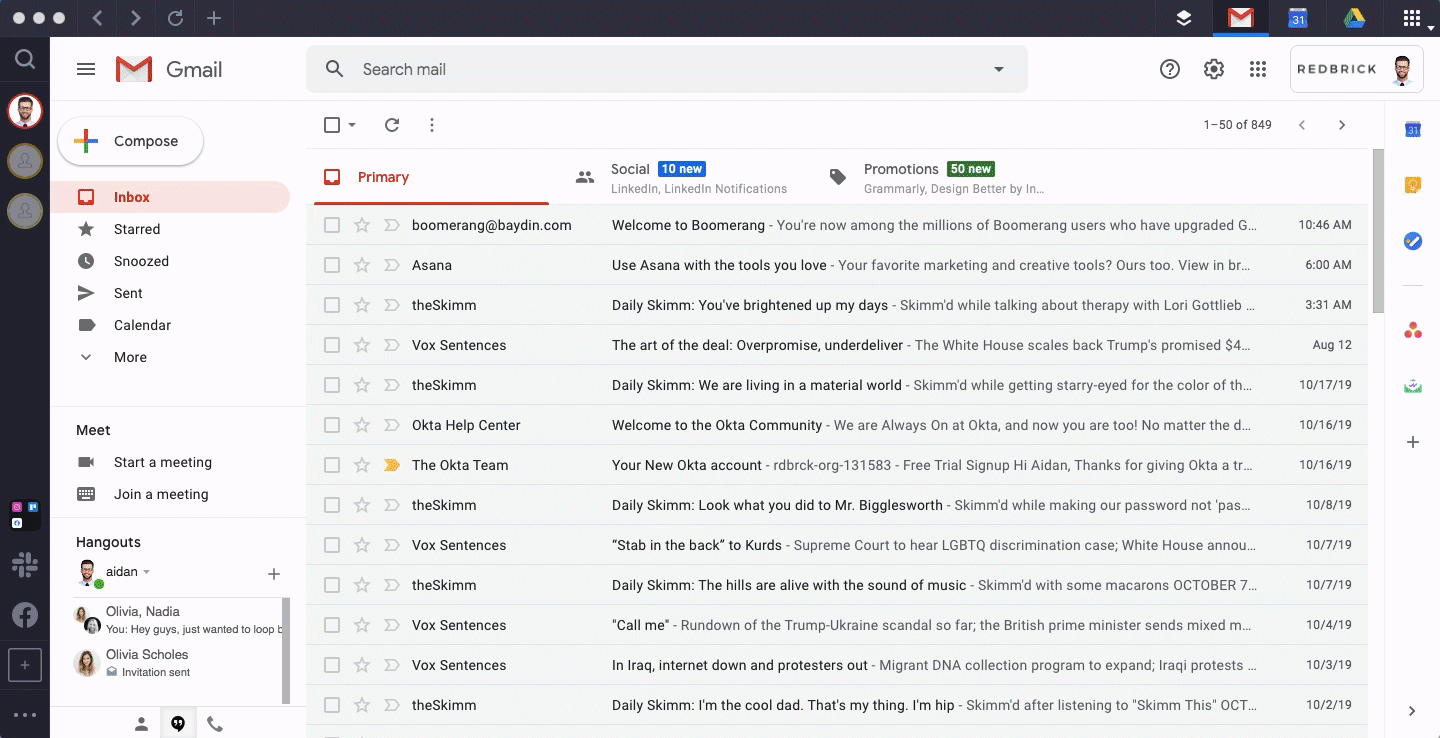Image resolution: width=1440 pixels, height=738 pixels.
Task: Open the Google apps grid in Gmail header
Action: [1258, 69]
